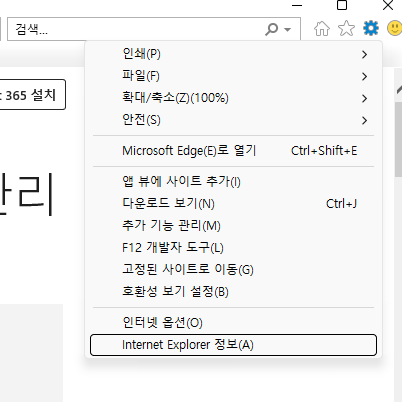Expand the 인쇄(P) submenu

233,54
